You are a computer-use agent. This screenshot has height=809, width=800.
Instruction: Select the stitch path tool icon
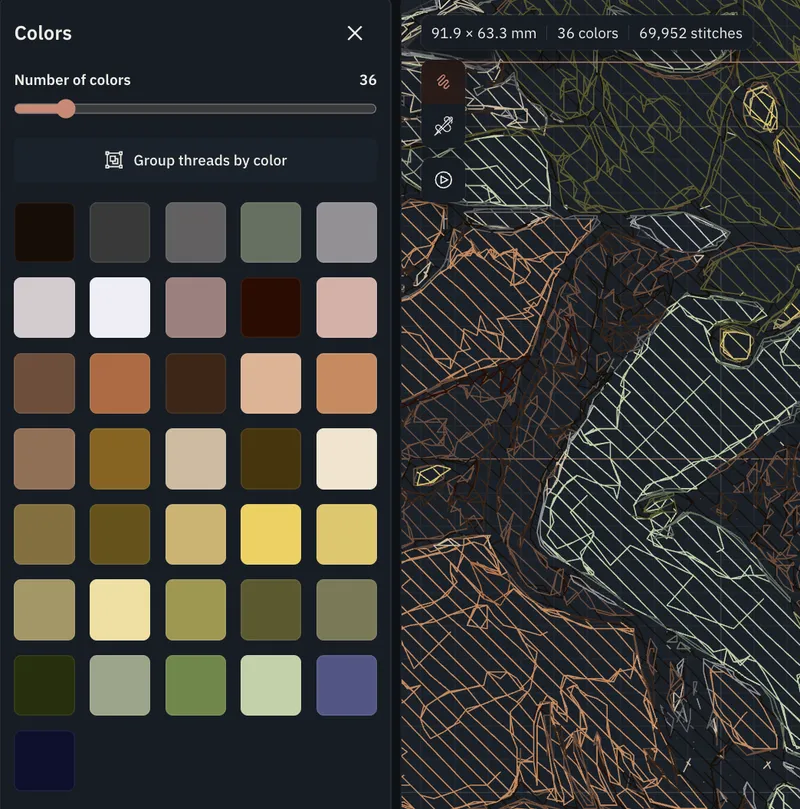point(443,82)
